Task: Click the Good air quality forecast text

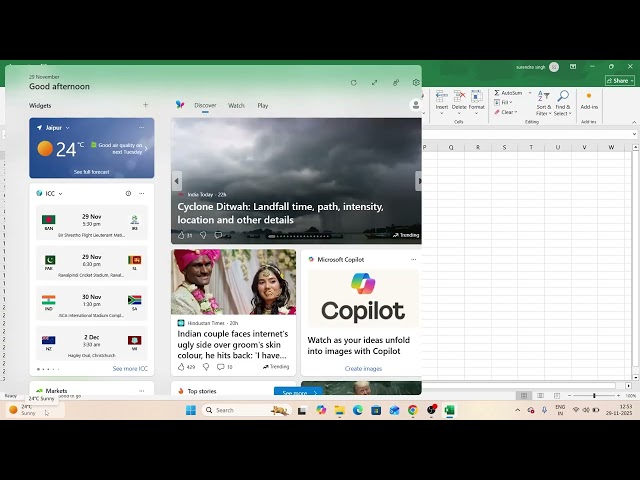Action: pos(120,149)
